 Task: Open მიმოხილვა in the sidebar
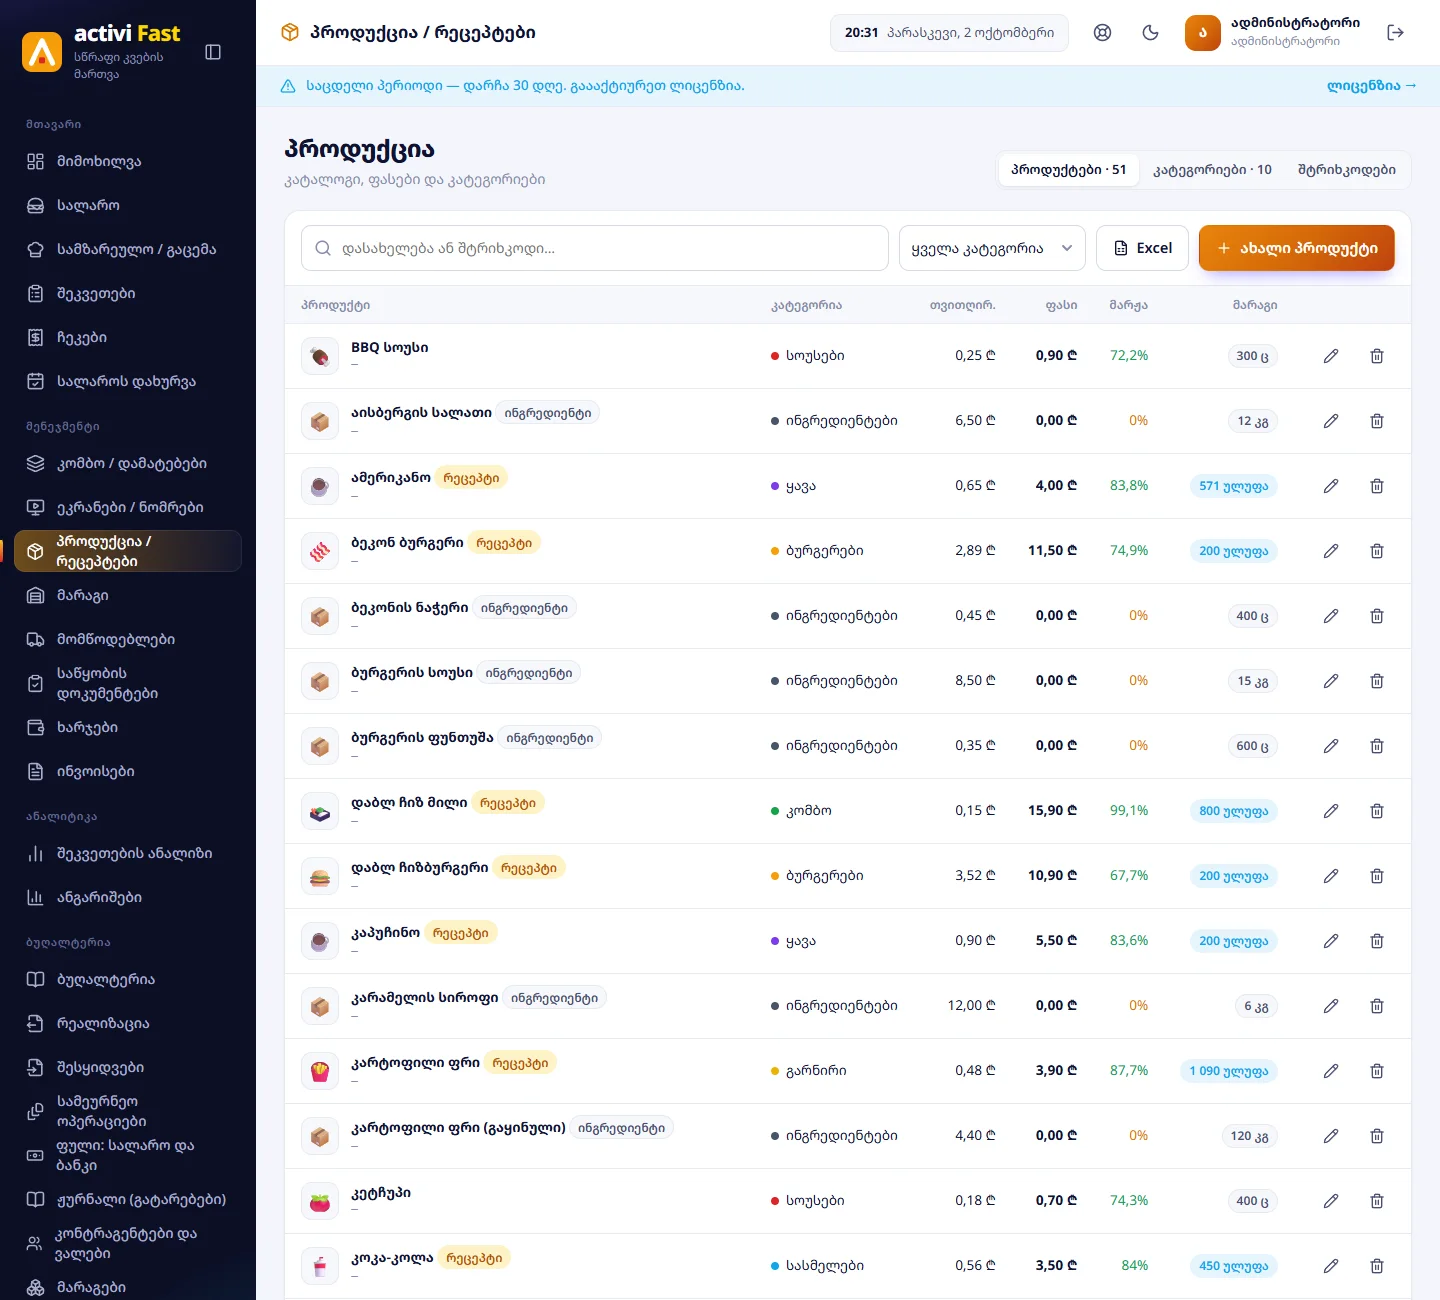tap(128, 161)
